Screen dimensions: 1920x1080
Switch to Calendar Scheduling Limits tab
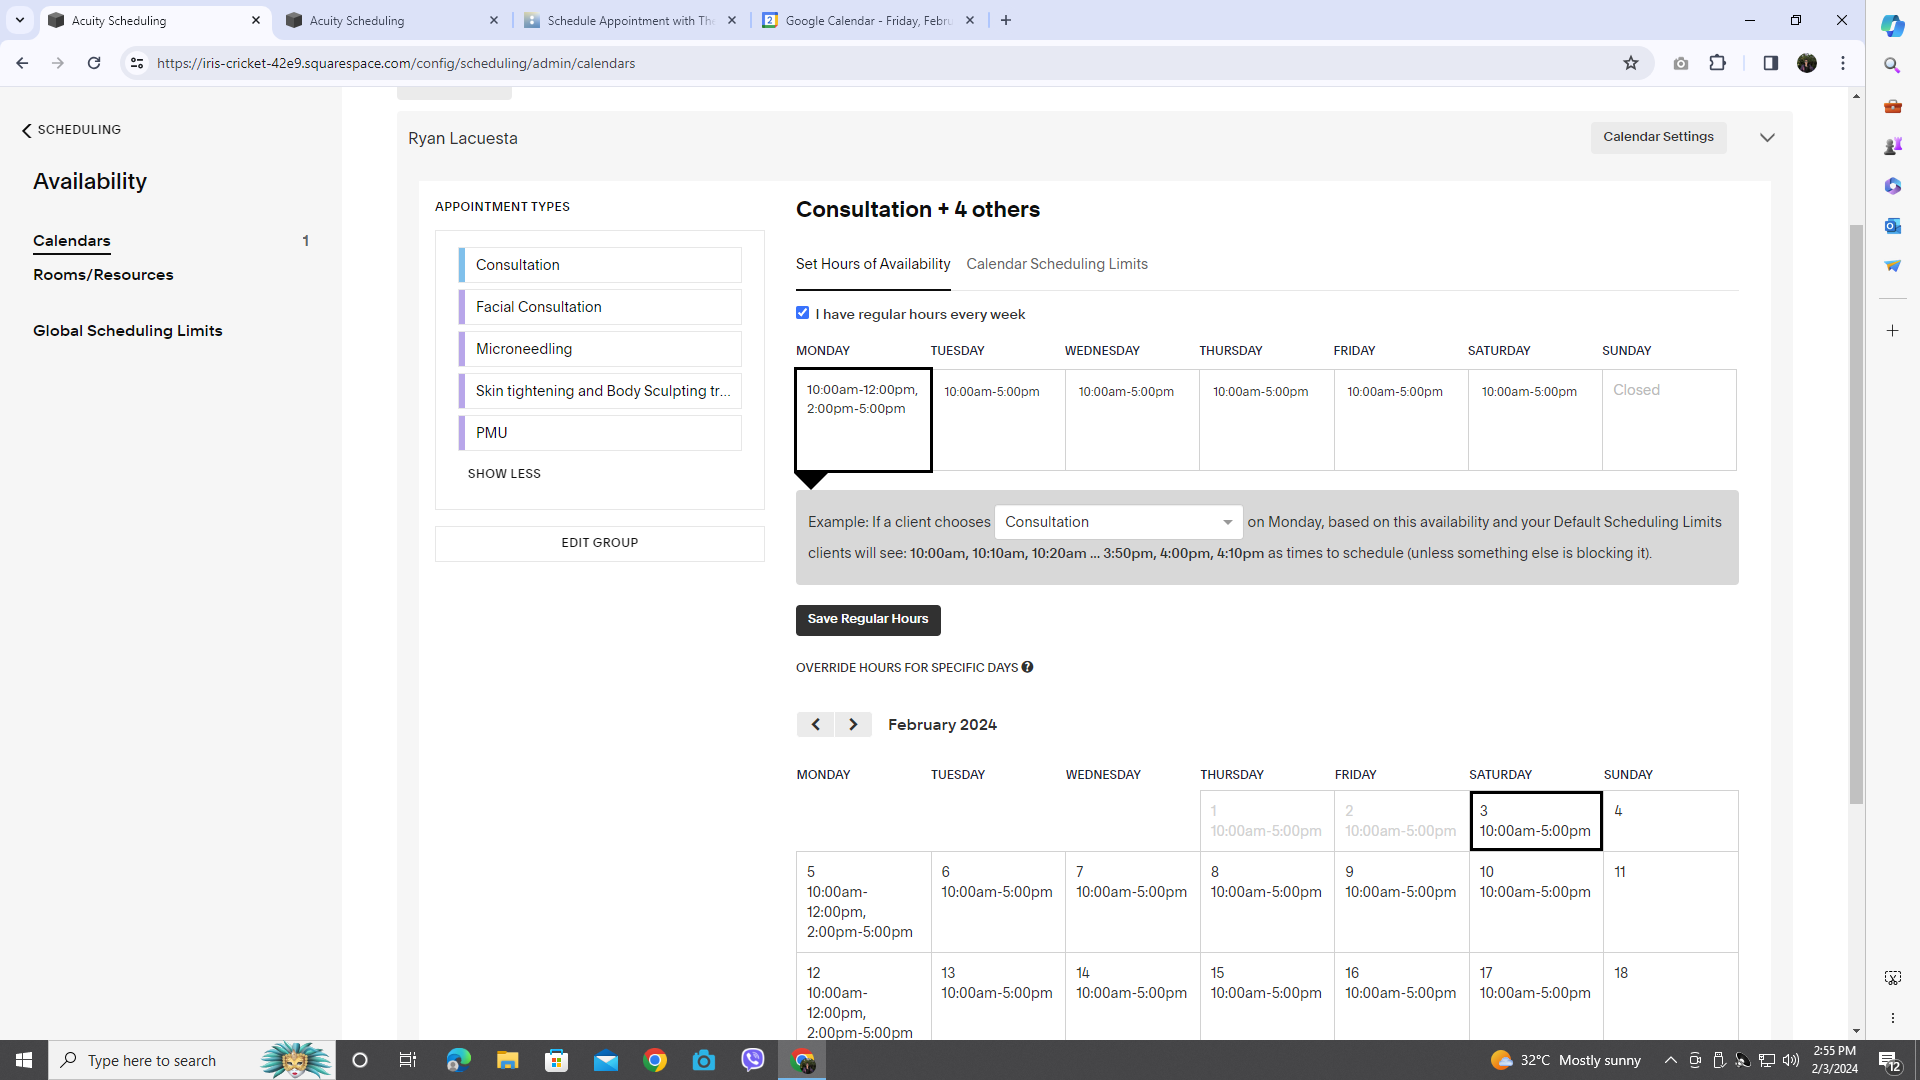tap(1056, 264)
